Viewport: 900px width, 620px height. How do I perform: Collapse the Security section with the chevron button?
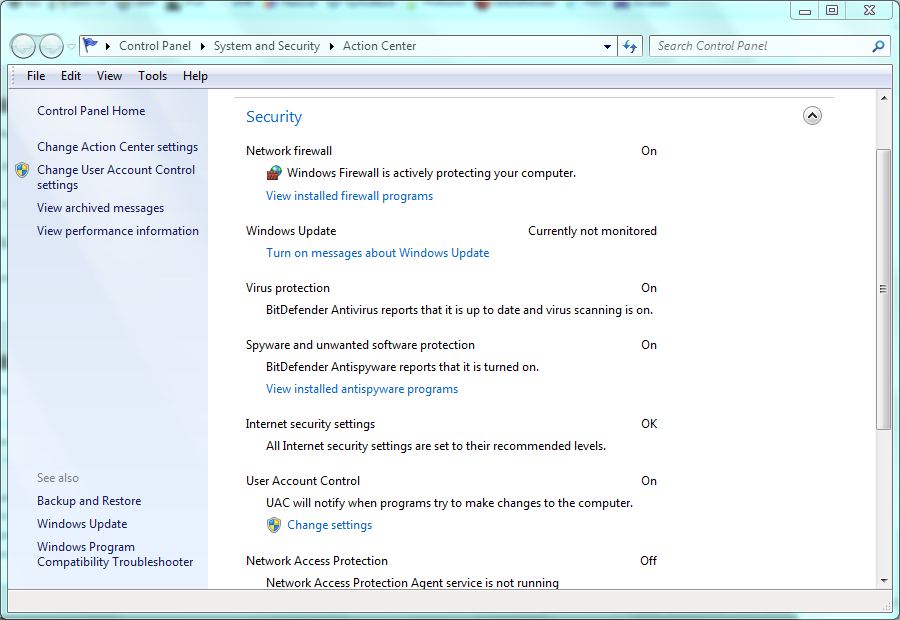click(812, 116)
